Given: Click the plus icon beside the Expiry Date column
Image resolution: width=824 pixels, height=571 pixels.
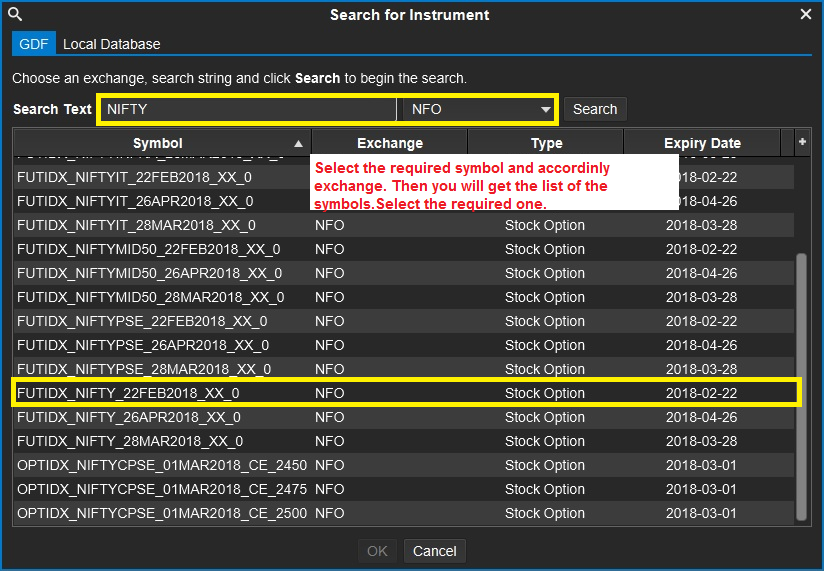Looking at the screenshot, I should click(x=802, y=142).
